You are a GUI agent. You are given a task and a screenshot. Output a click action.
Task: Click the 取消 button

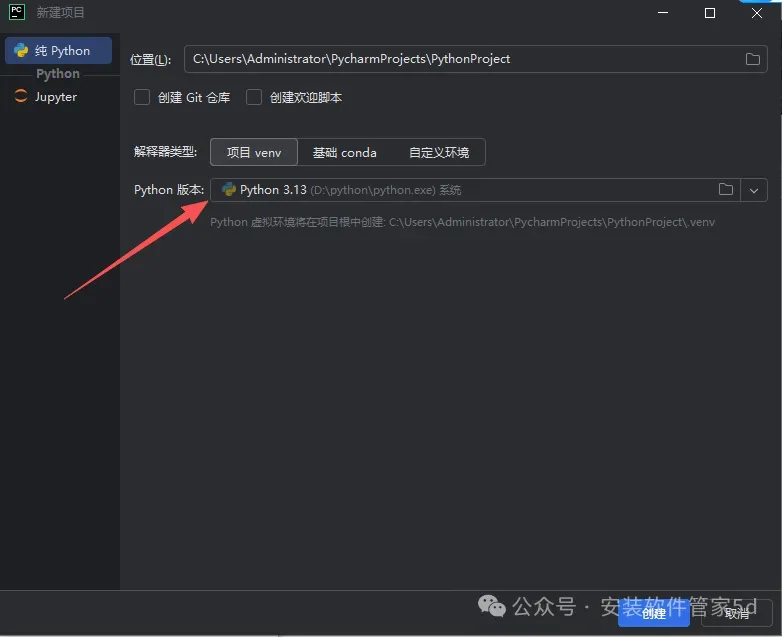737,614
